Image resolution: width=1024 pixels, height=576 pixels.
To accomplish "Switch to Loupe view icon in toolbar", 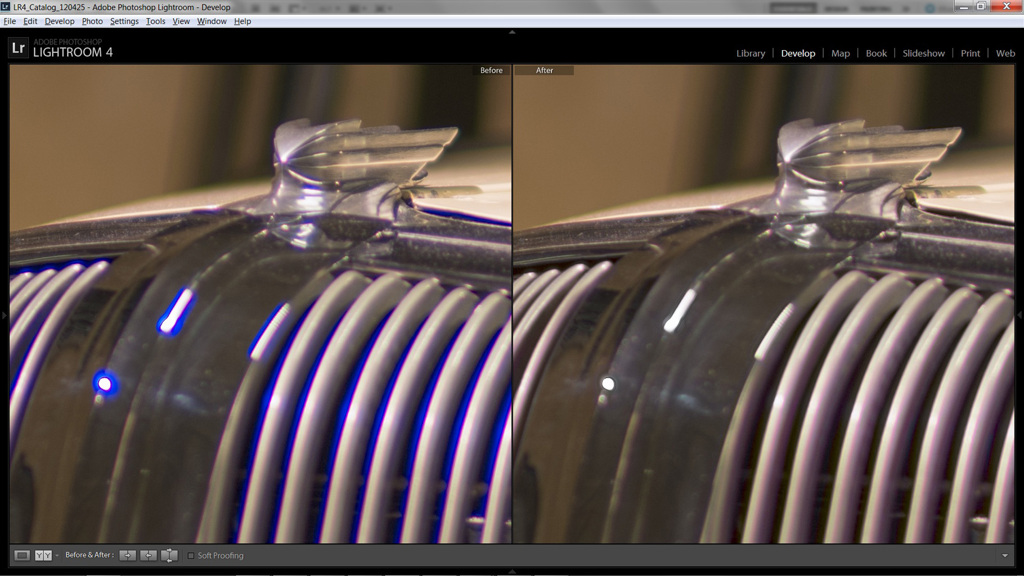I will point(22,555).
